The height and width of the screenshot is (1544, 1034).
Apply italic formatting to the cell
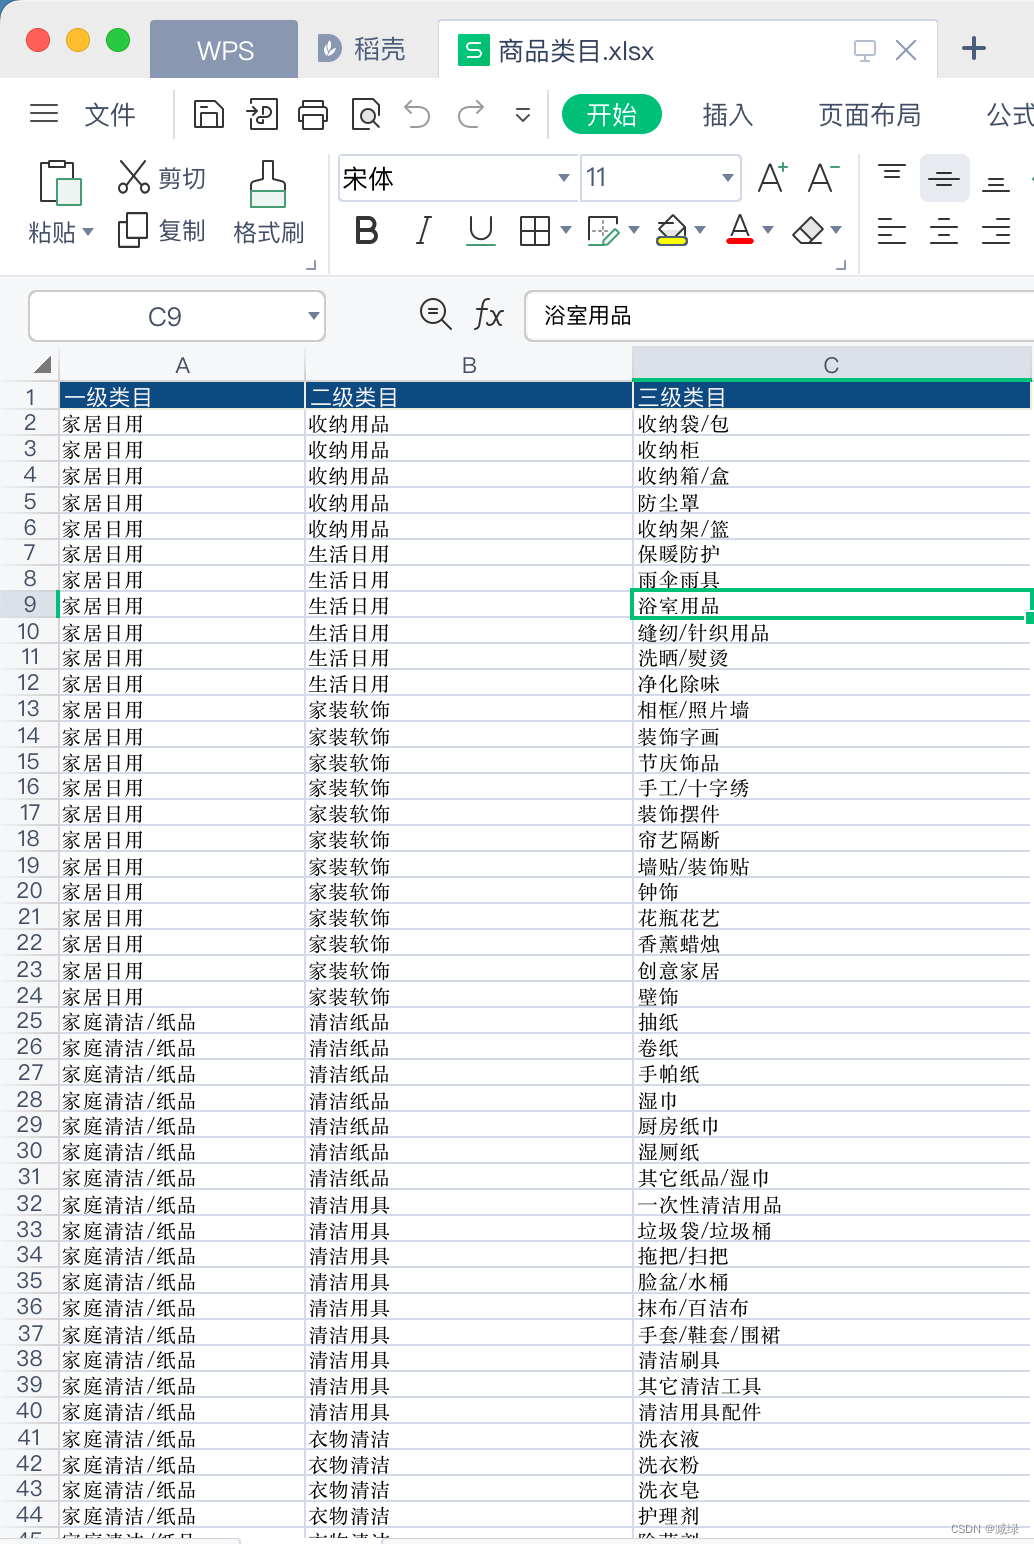tap(423, 231)
